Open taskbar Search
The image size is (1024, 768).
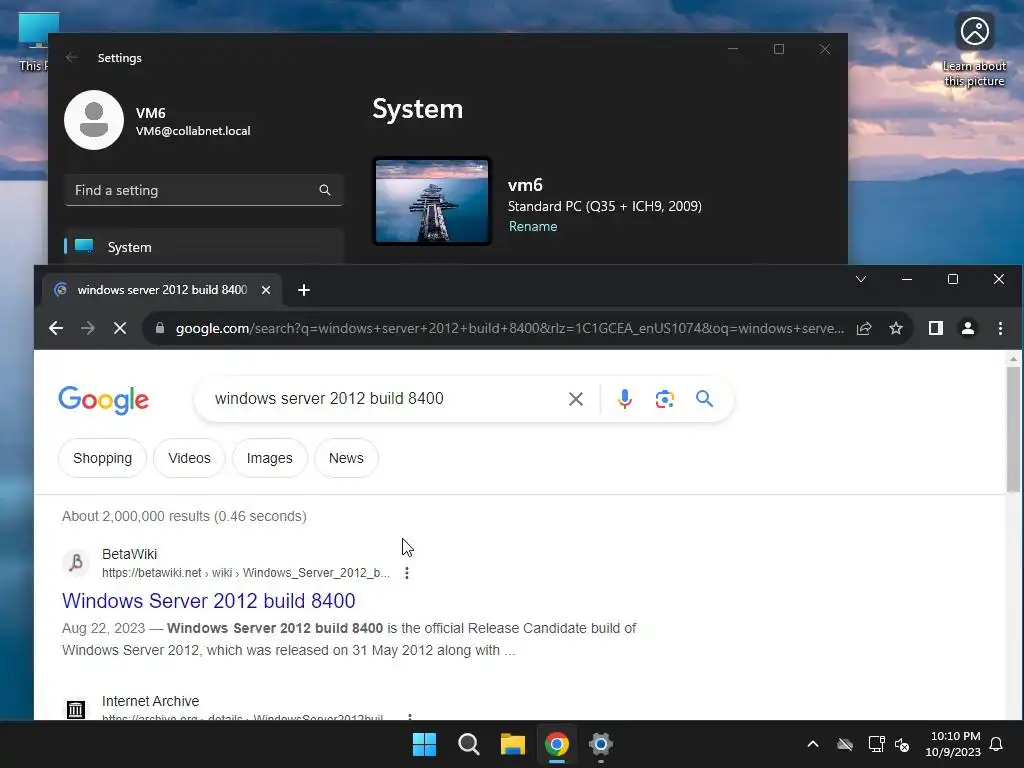[469, 744]
